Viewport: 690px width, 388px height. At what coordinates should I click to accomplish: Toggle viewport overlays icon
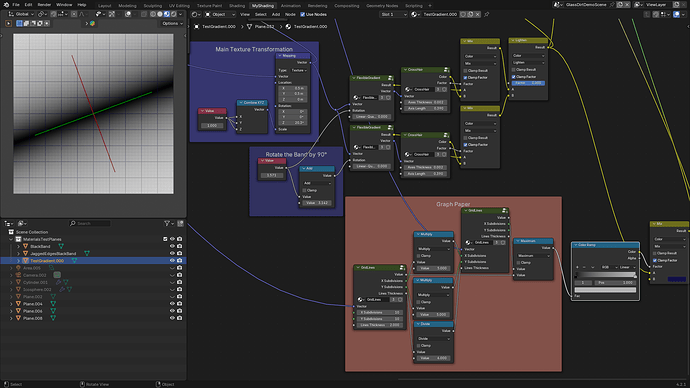click(x=128, y=14)
